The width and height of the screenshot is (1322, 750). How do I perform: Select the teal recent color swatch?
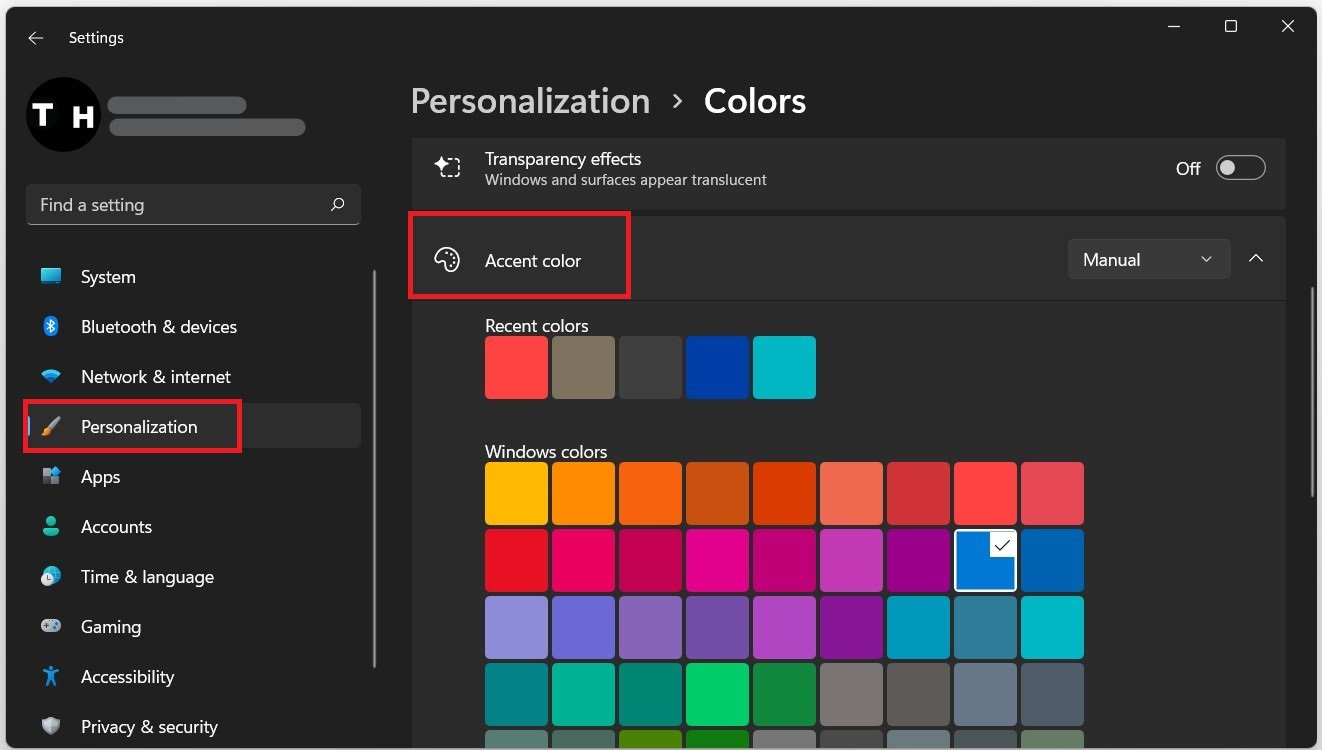click(784, 368)
